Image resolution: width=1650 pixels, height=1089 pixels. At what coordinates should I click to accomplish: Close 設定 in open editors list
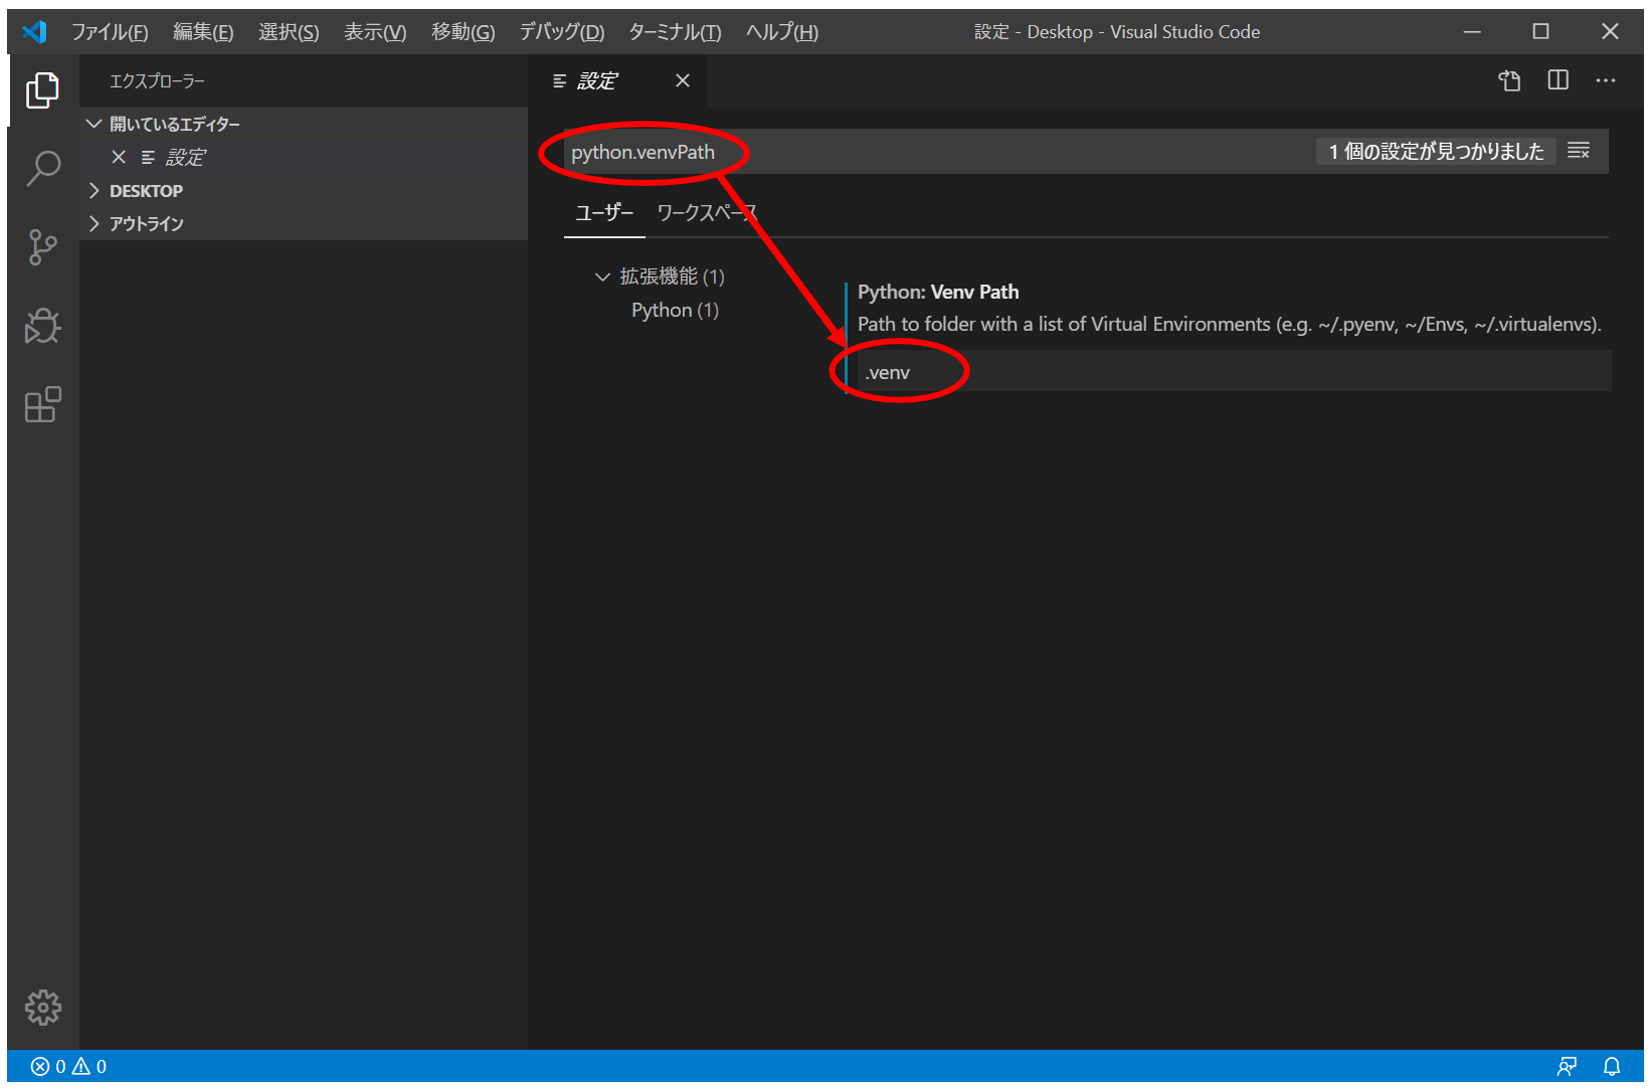119,157
